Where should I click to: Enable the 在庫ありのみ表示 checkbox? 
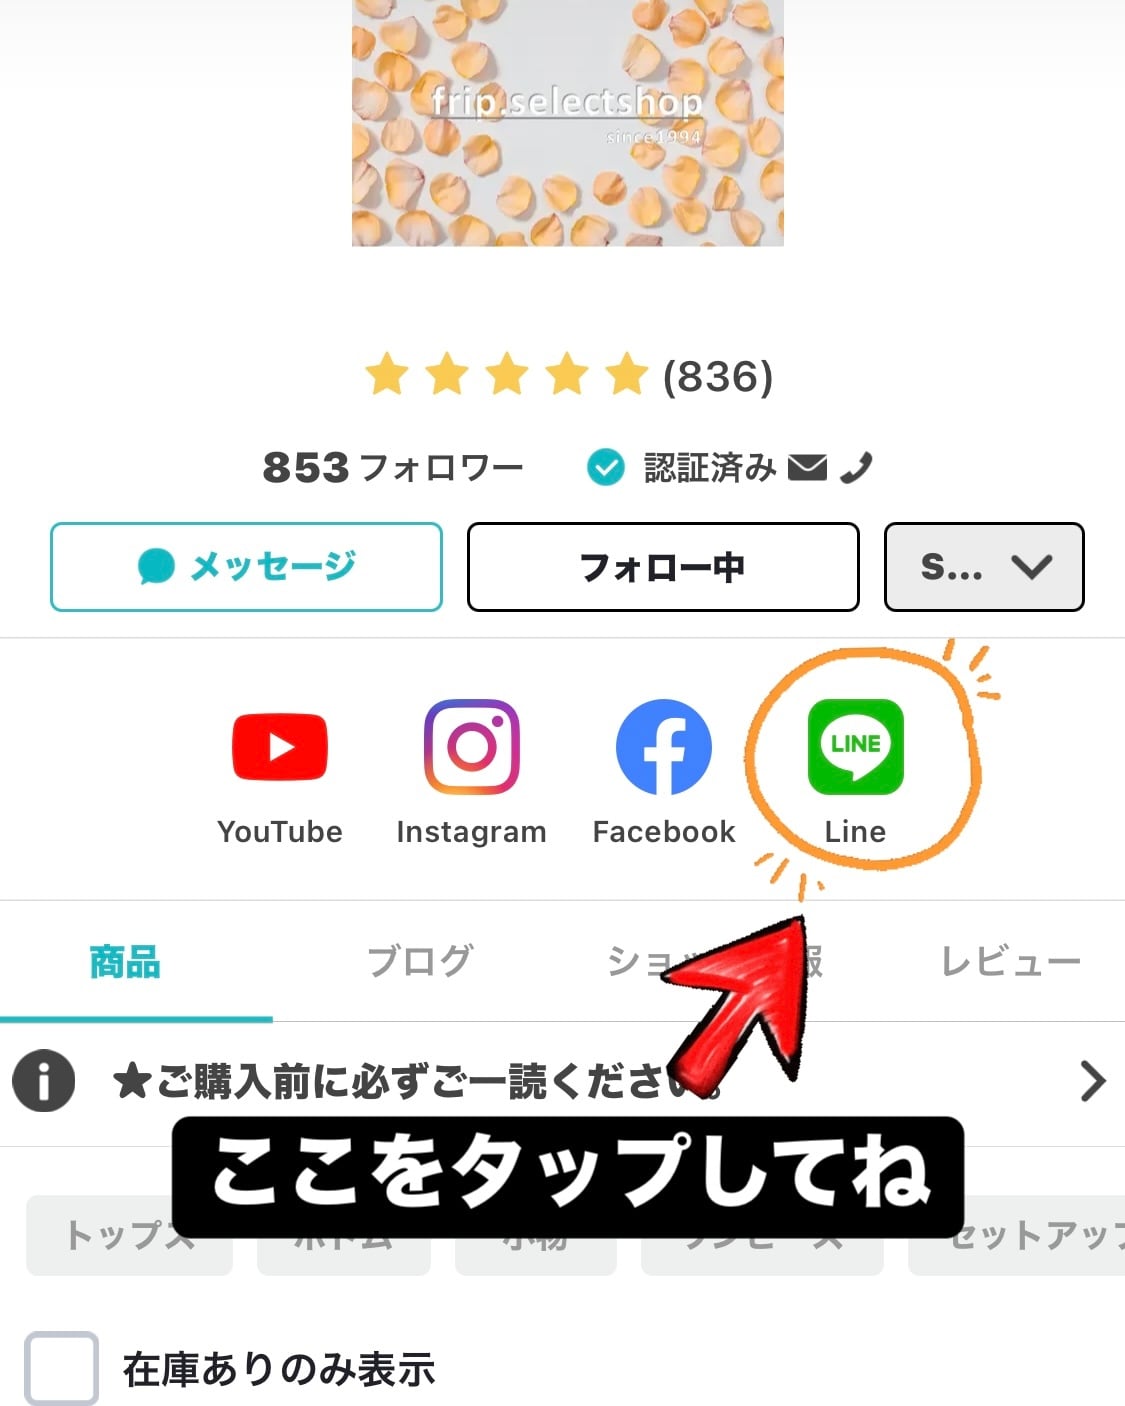click(x=61, y=1368)
